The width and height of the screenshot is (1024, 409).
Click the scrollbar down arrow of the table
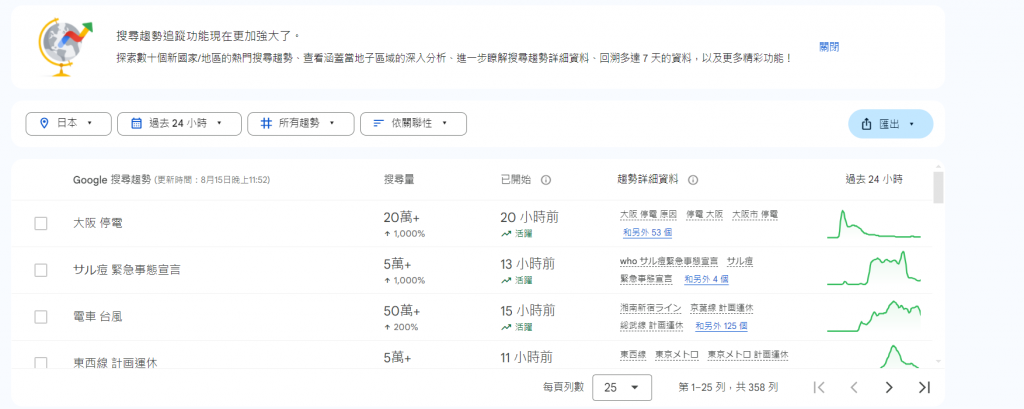pos(938,361)
